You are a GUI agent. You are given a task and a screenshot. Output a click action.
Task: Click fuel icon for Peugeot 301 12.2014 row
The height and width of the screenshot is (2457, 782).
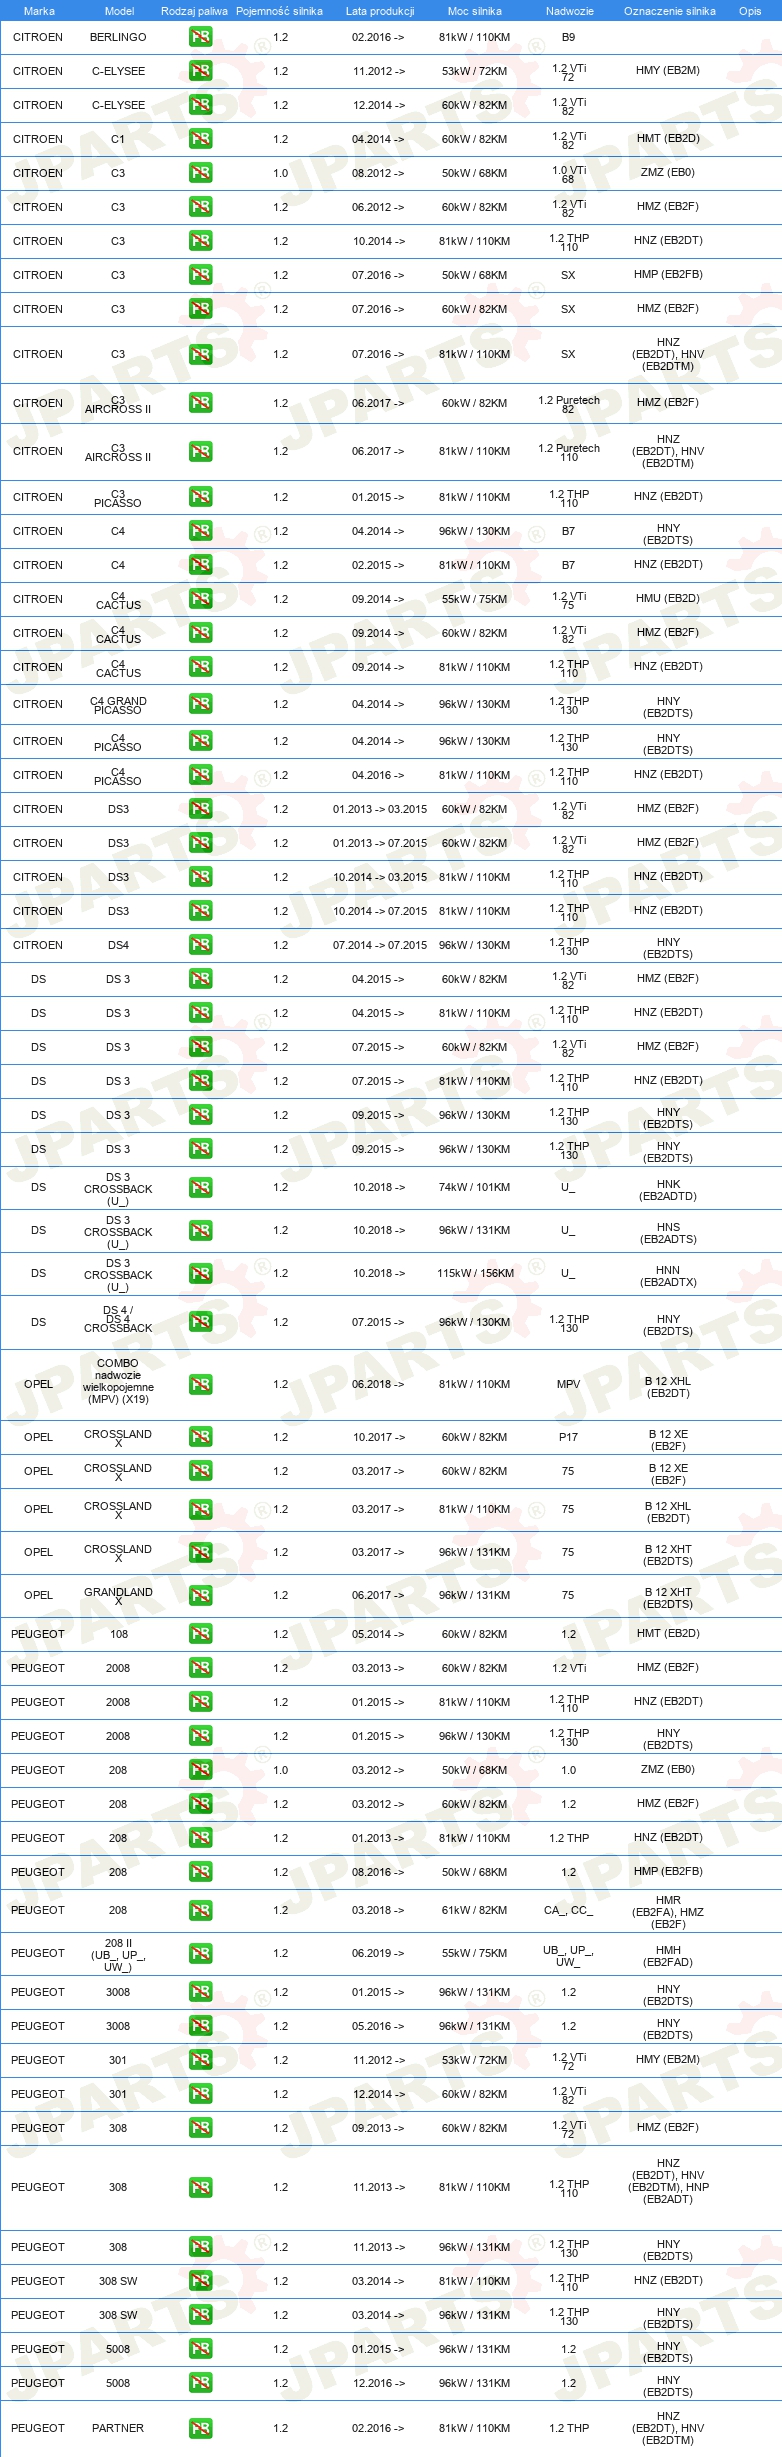point(200,2094)
